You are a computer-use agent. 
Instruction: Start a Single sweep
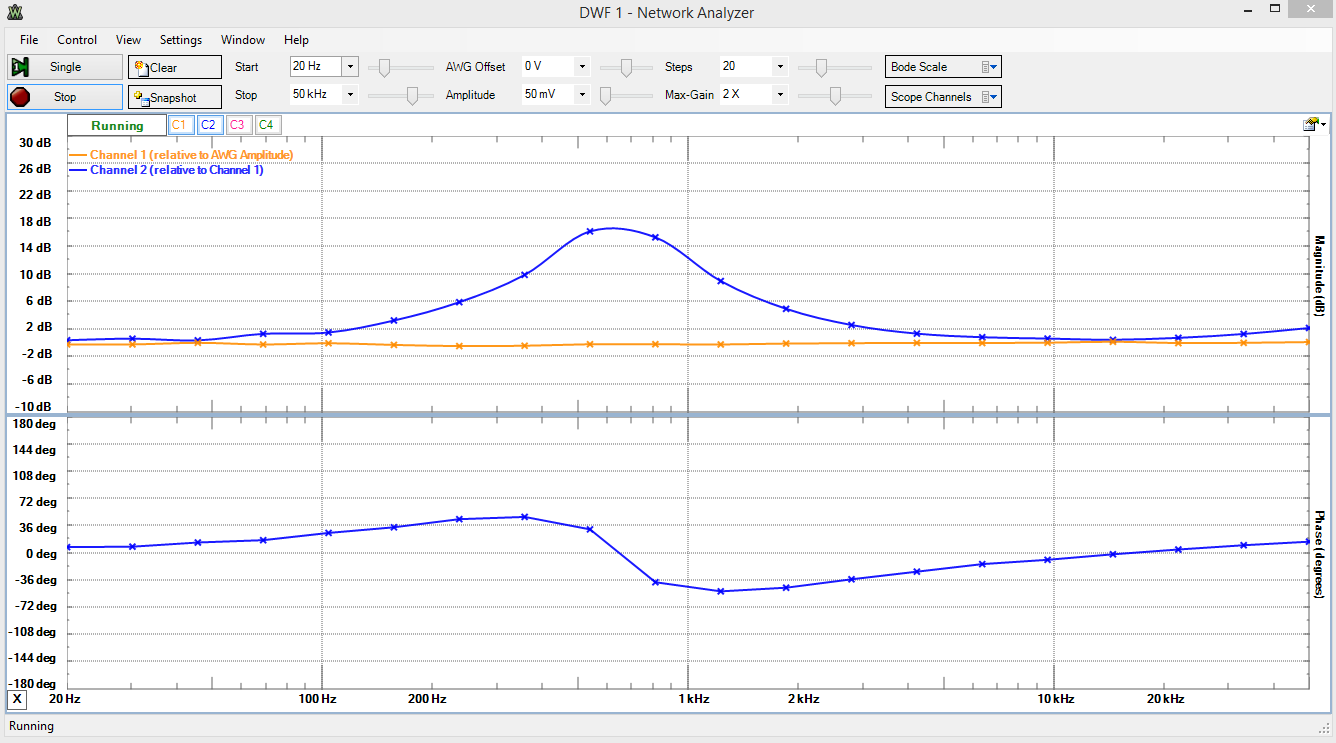(x=65, y=67)
